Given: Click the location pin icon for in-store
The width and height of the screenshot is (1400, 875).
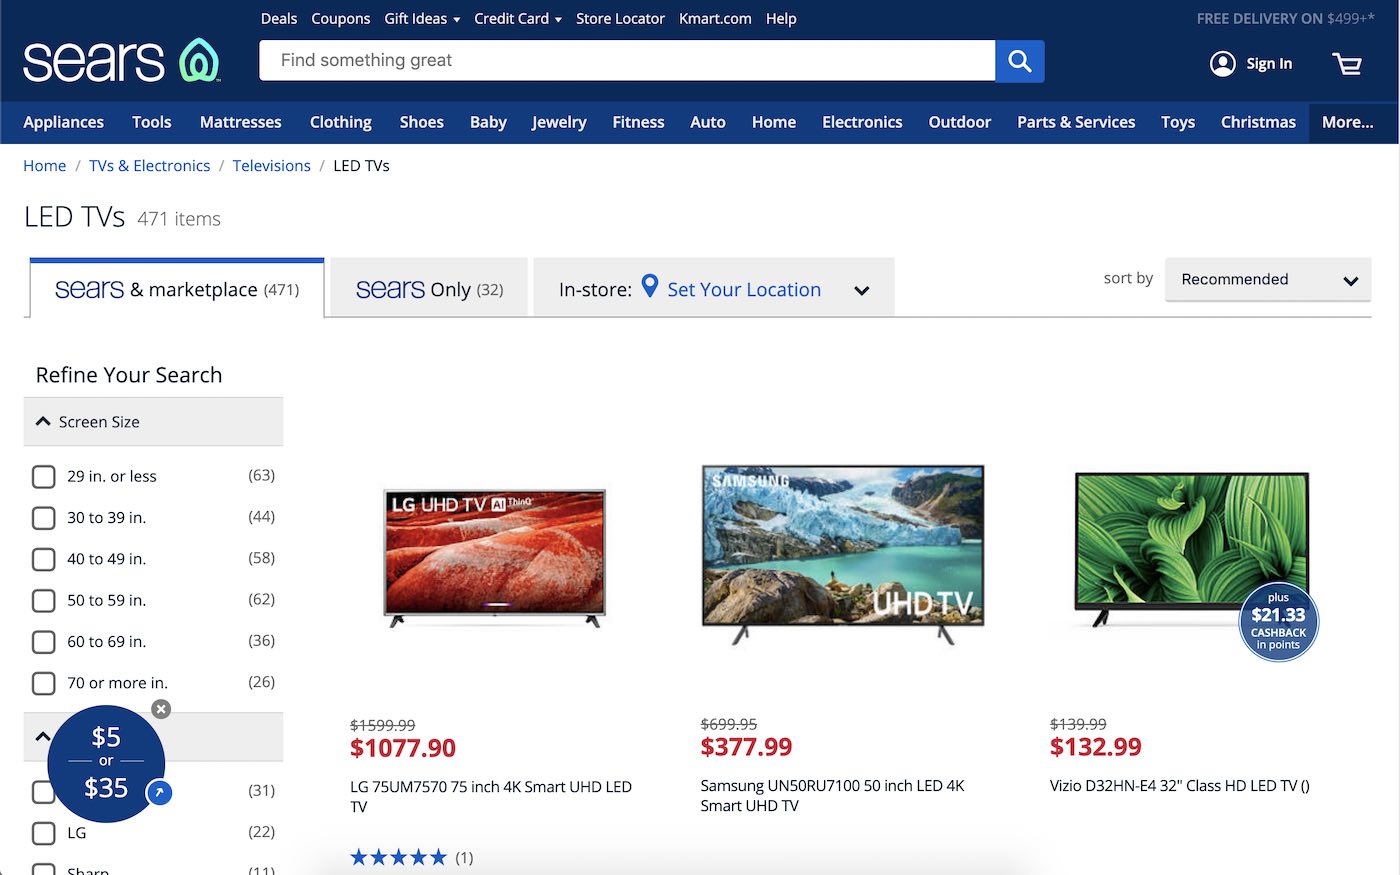Looking at the screenshot, I should pos(650,287).
